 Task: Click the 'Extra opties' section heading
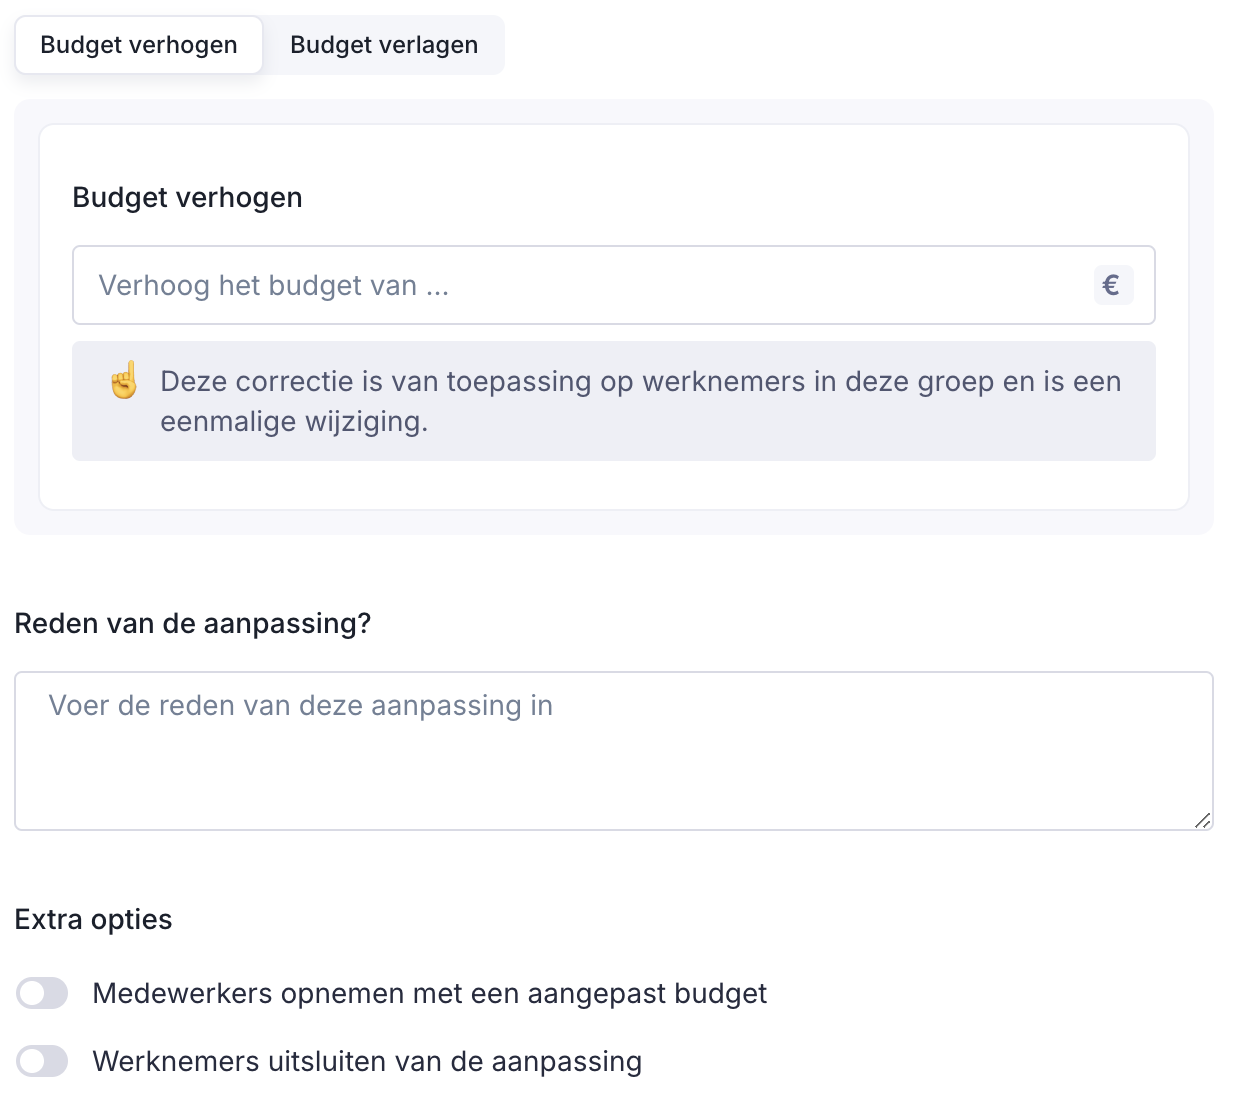(x=93, y=919)
